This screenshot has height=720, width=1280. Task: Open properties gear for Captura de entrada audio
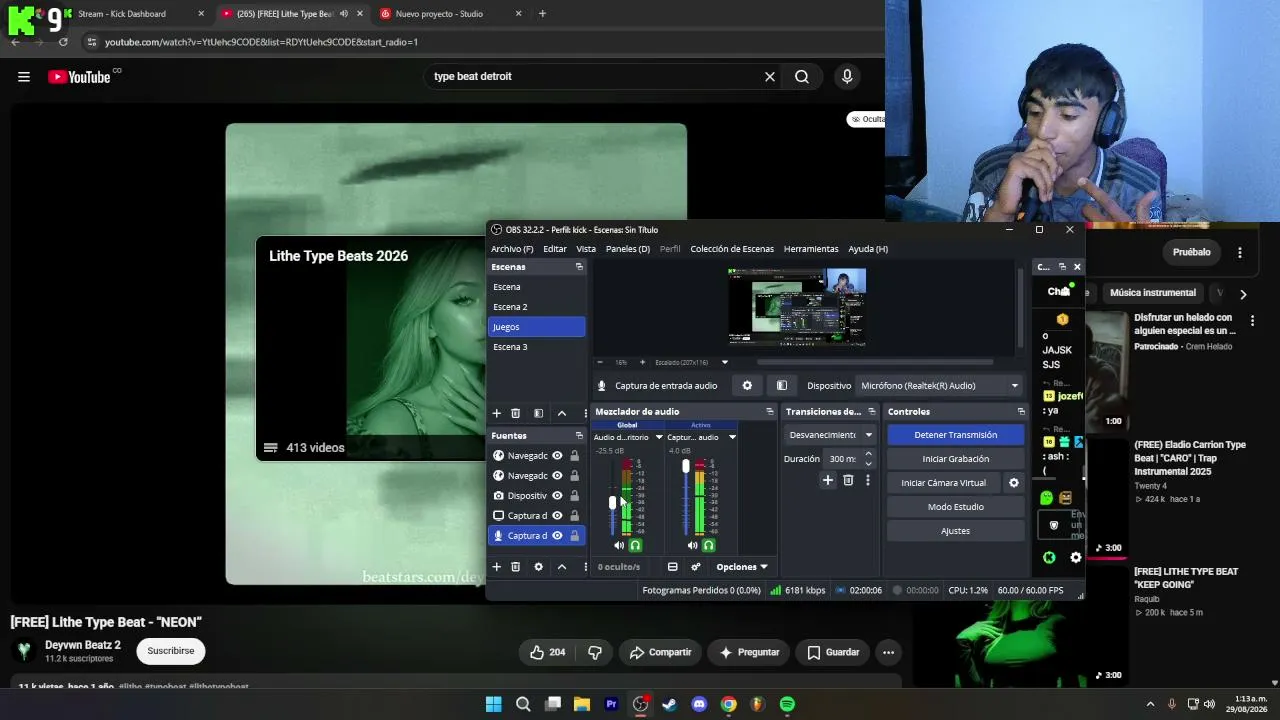(x=747, y=386)
